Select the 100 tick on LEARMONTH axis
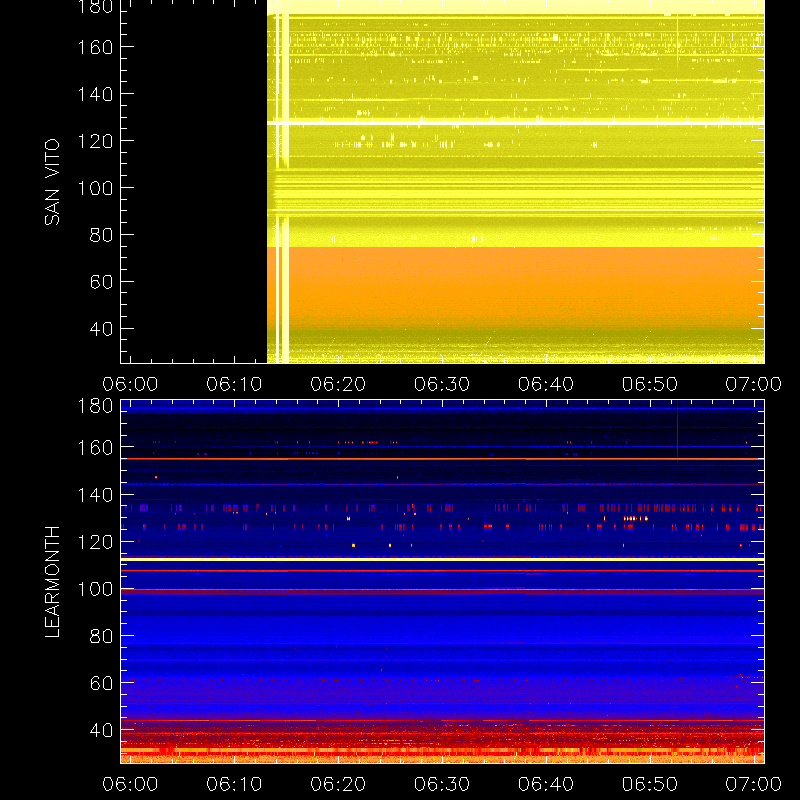Screen dimensions: 800x800 [x=95, y=589]
